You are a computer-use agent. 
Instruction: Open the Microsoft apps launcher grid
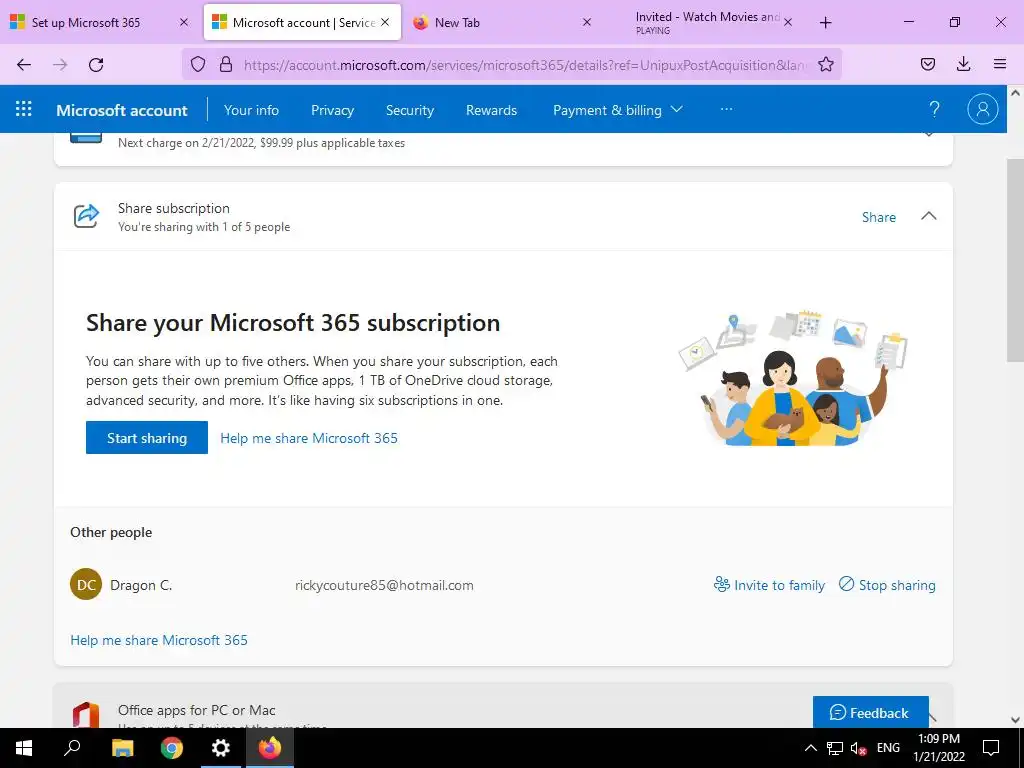point(24,109)
